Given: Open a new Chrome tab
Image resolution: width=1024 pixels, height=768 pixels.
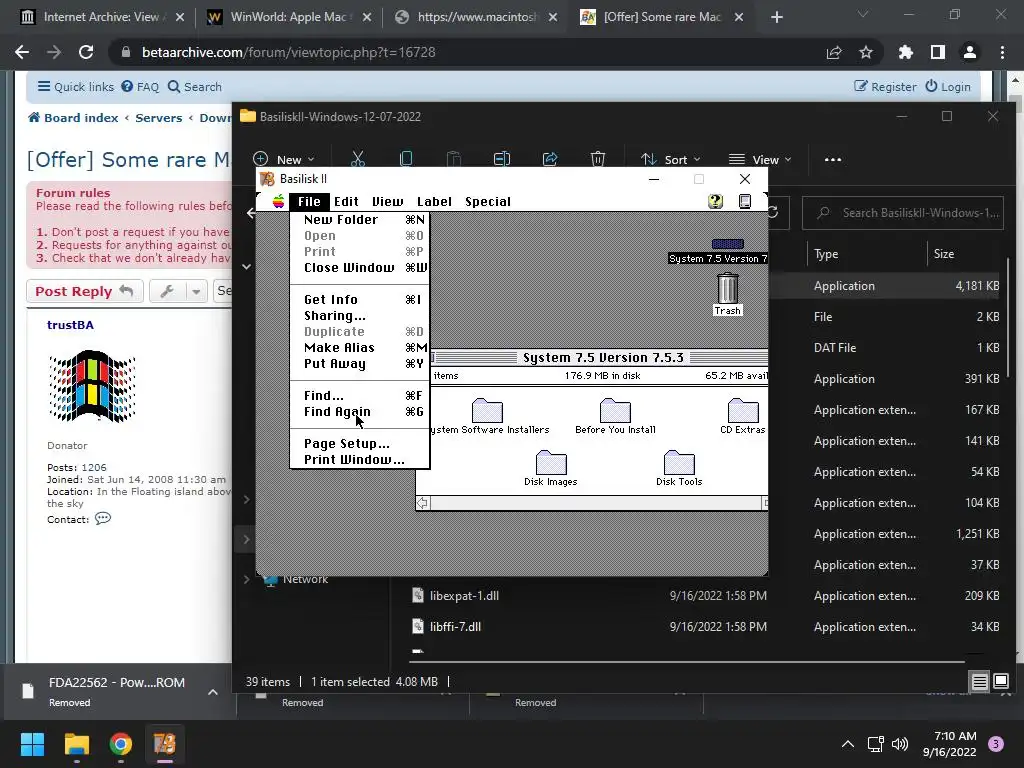Looking at the screenshot, I should (x=776, y=17).
